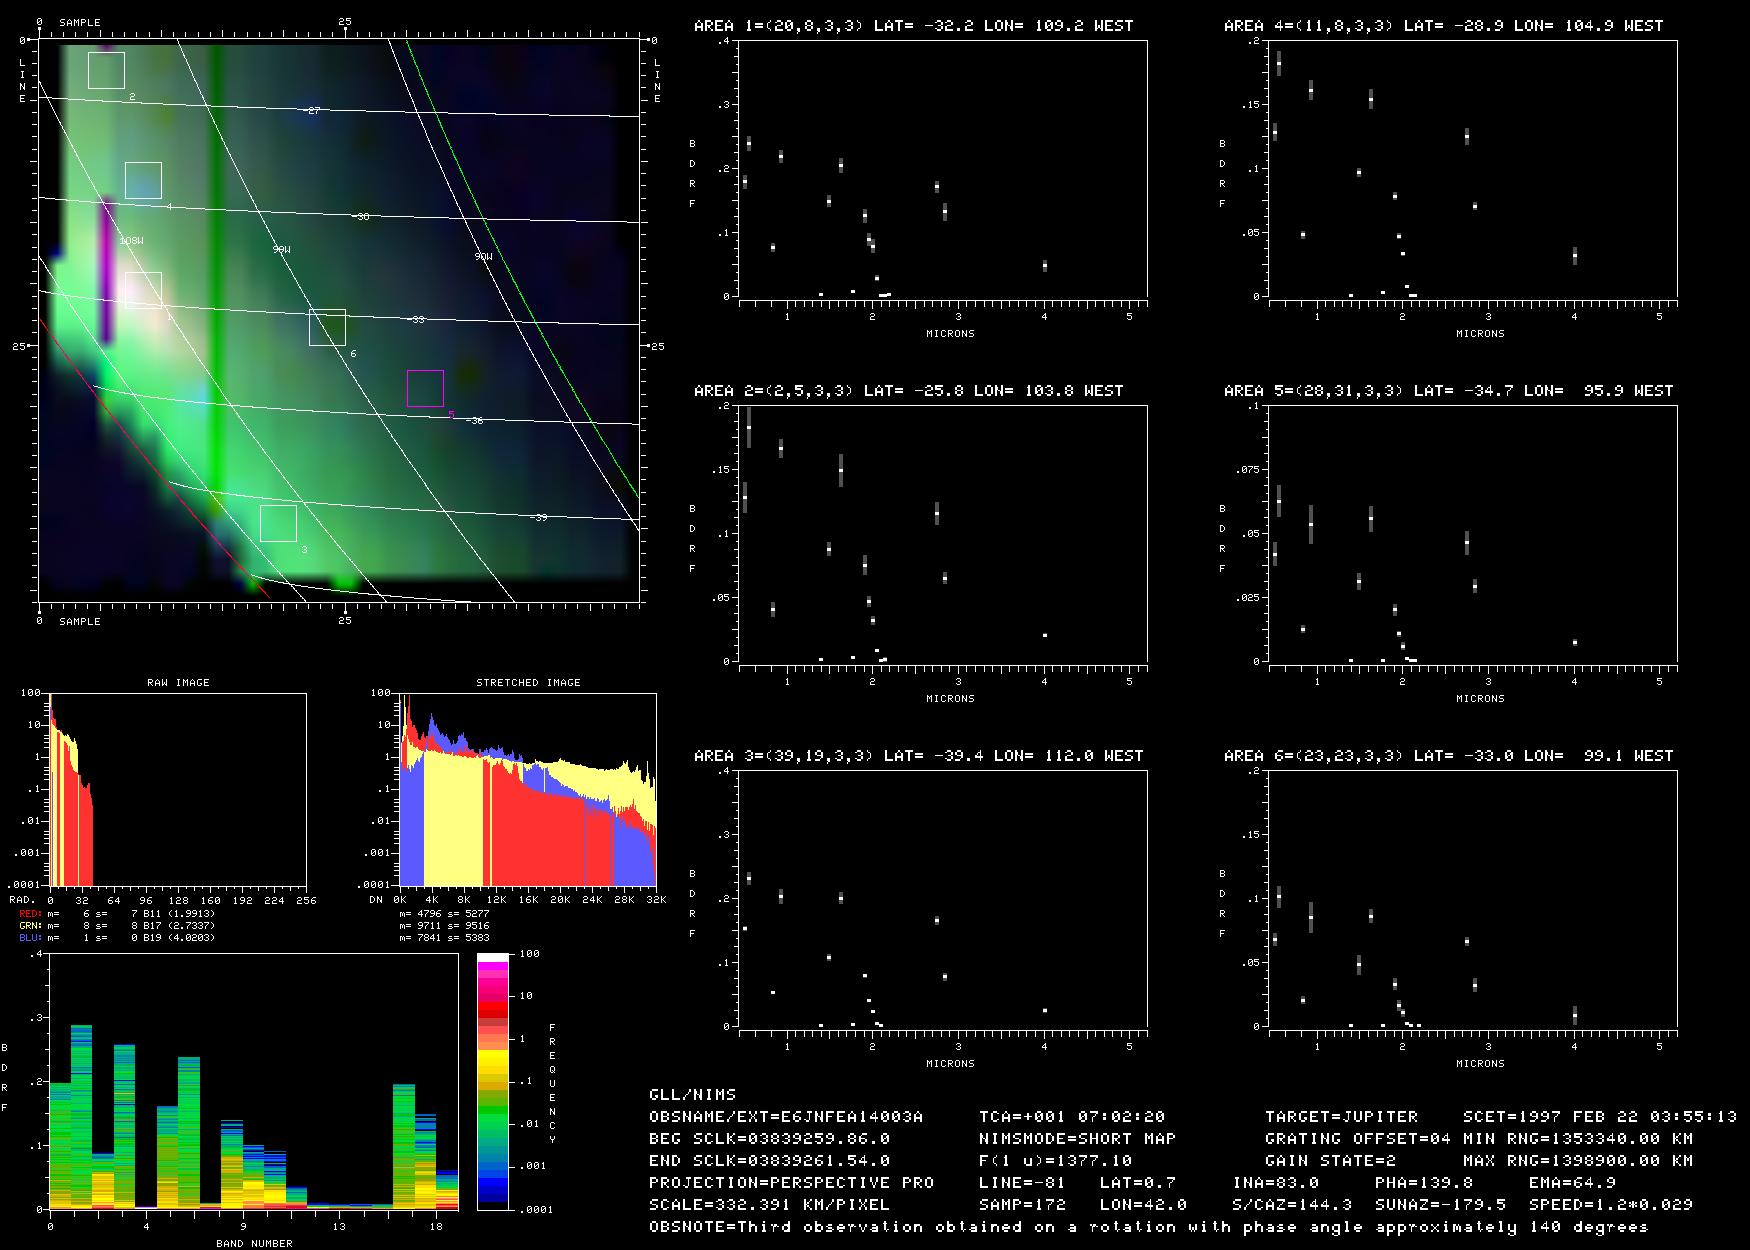The height and width of the screenshot is (1250, 1750).
Task: Click the -36 latitude label on the map
Action: (x=475, y=421)
